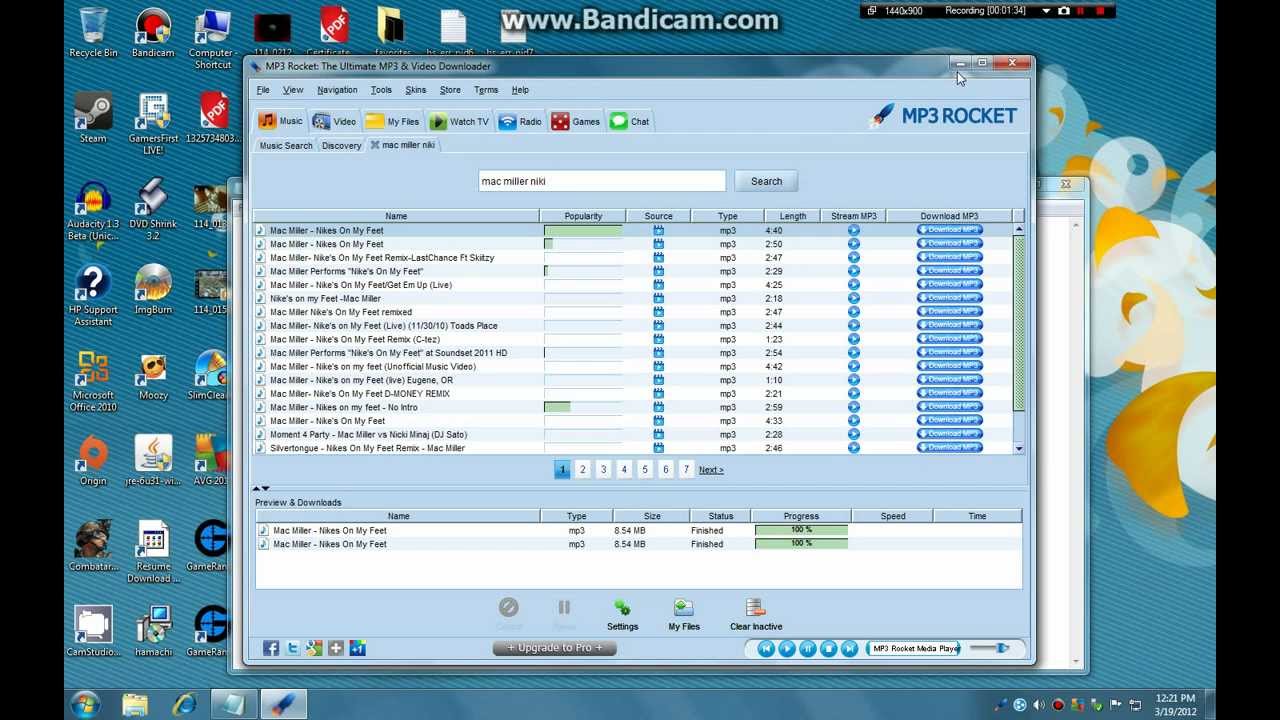Open the Games section
1280x720 pixels.
(575, 121)
